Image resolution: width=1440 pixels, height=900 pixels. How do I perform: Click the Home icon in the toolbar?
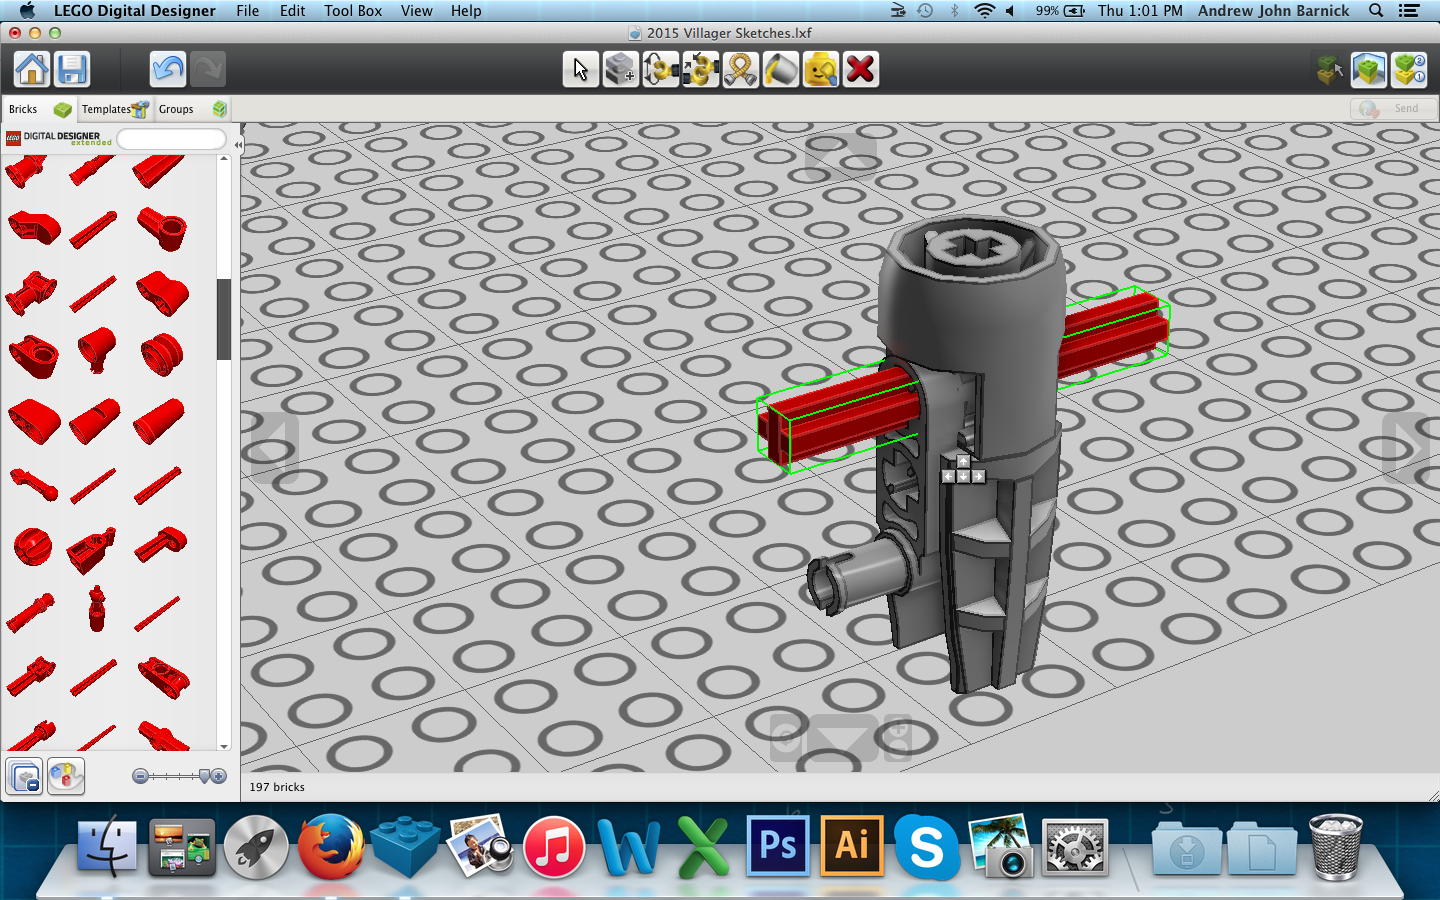(32, 69)
